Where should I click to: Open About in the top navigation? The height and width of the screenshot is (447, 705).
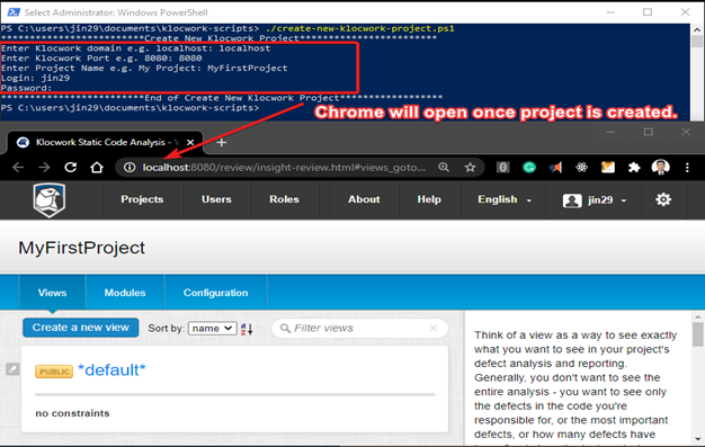[x=364, y=199]
